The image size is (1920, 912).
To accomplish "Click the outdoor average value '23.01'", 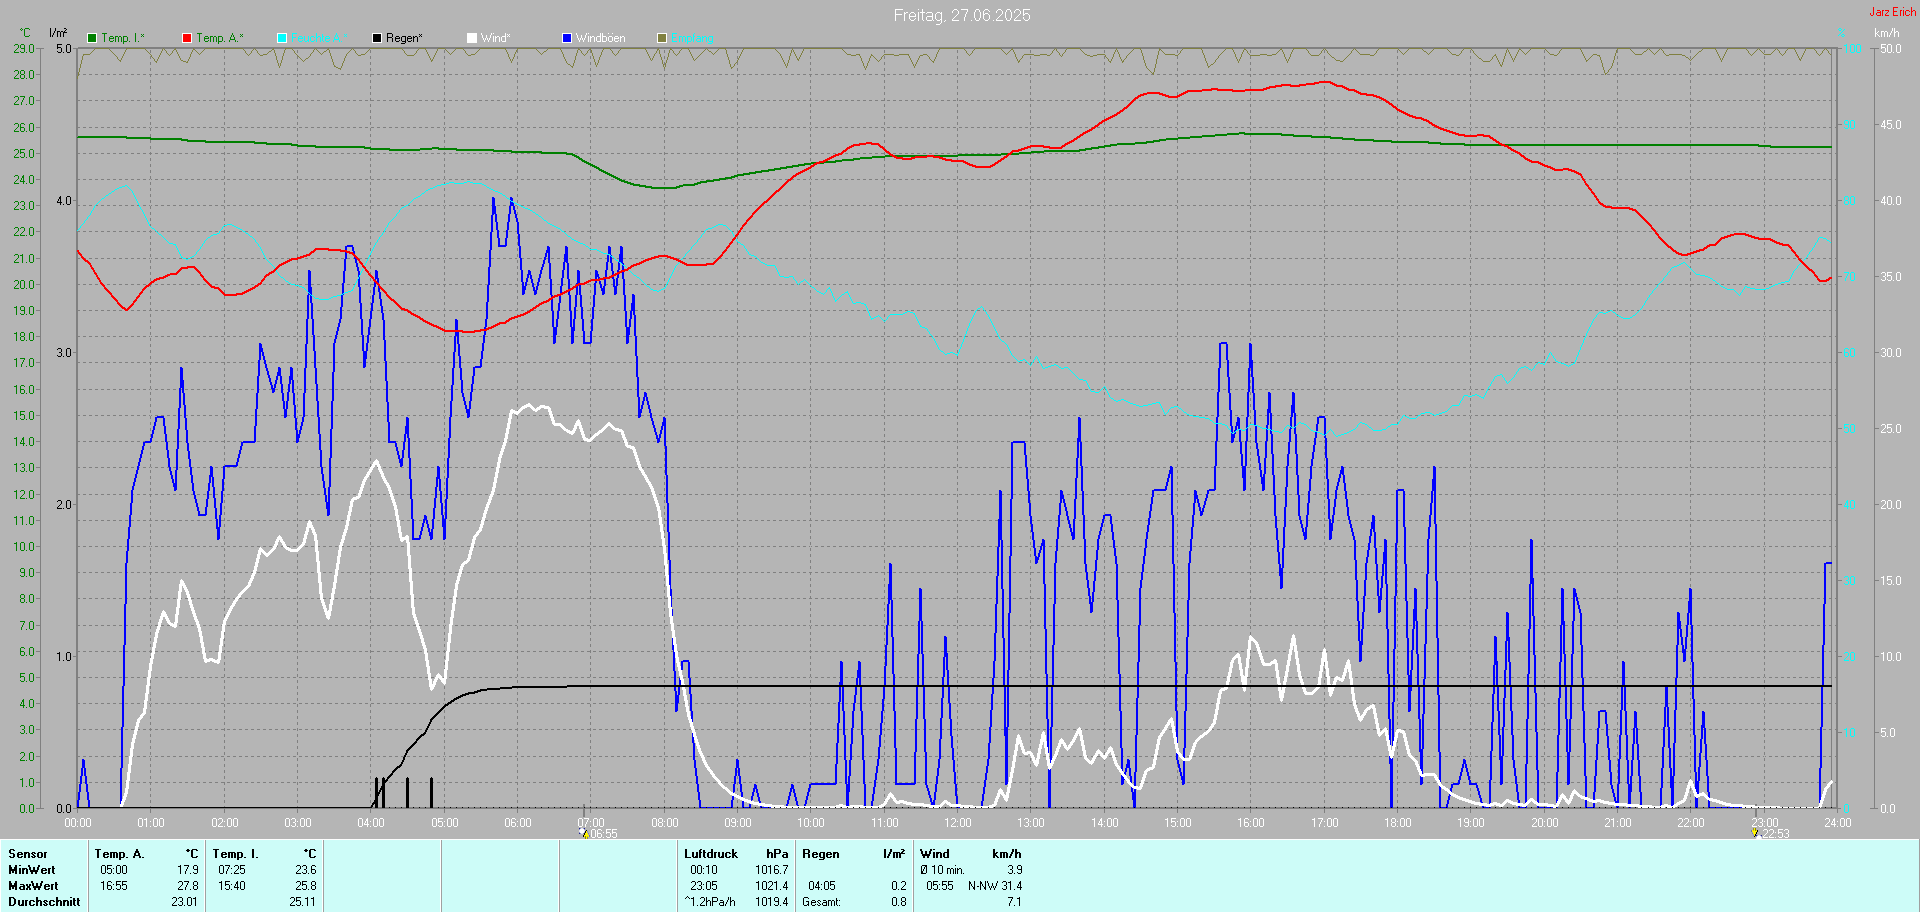I will click(x=185, y=902).
